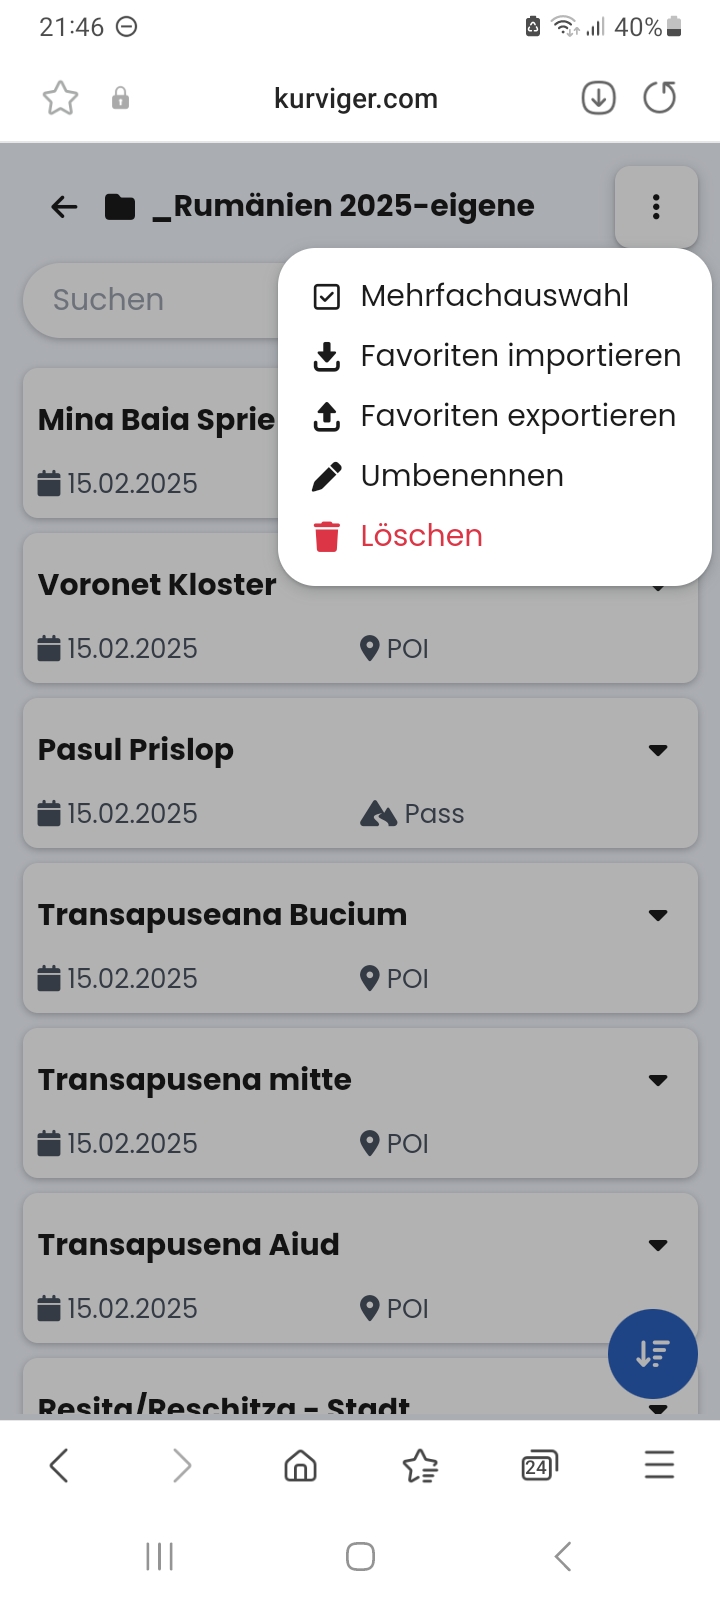Expand the Pasul Prislop entry
The width and height of the screenshot is (720, 1600).
tap(658, 750)
